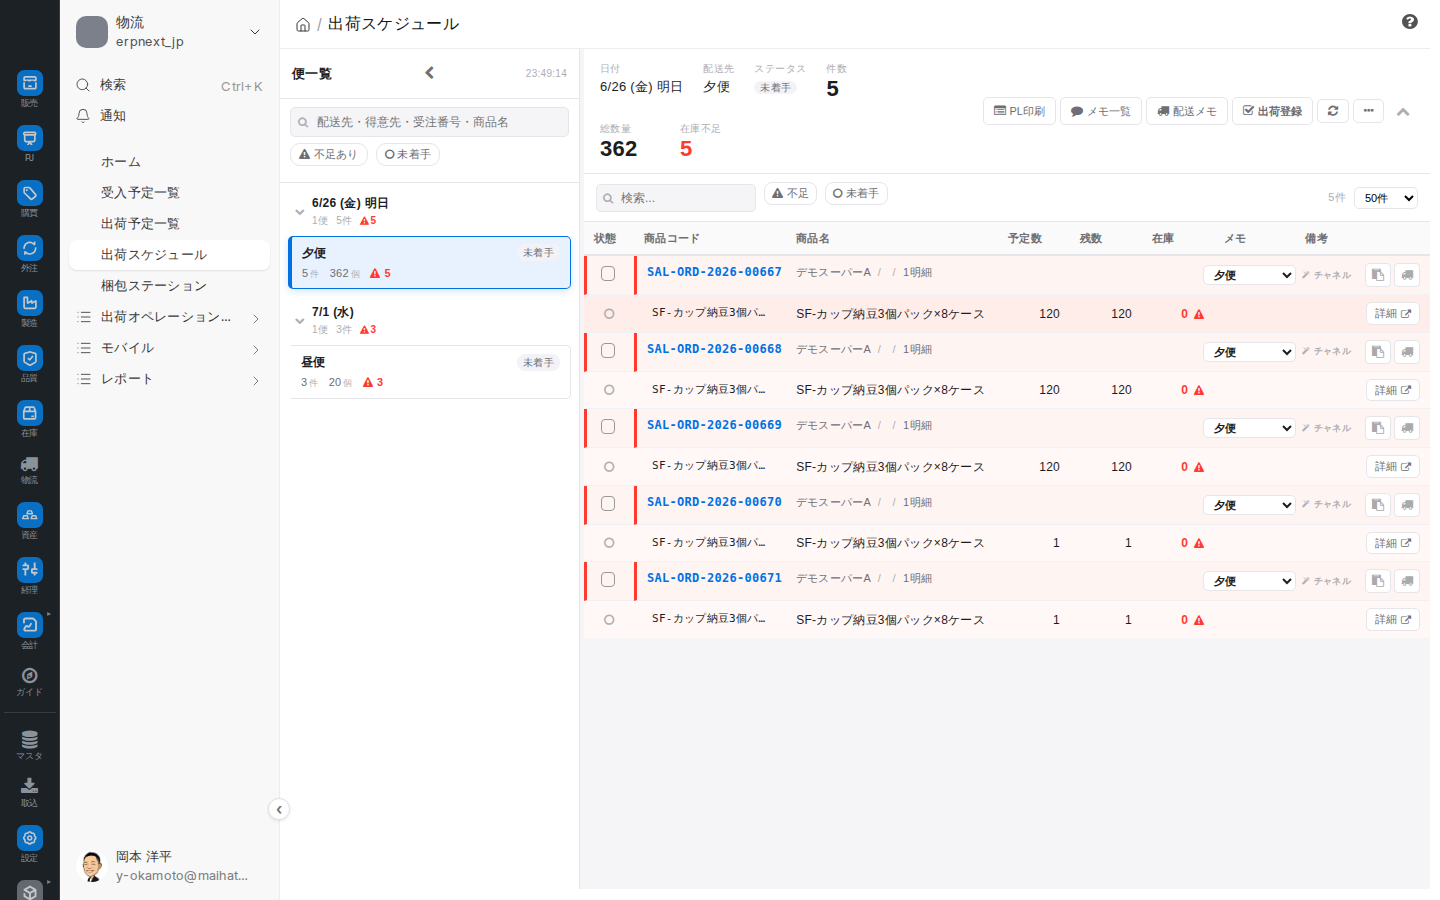Click copy icon for SAL-ORD-2026-00667 row
This screenshot has width=1440, height=900.
[x=1378, y=275]
